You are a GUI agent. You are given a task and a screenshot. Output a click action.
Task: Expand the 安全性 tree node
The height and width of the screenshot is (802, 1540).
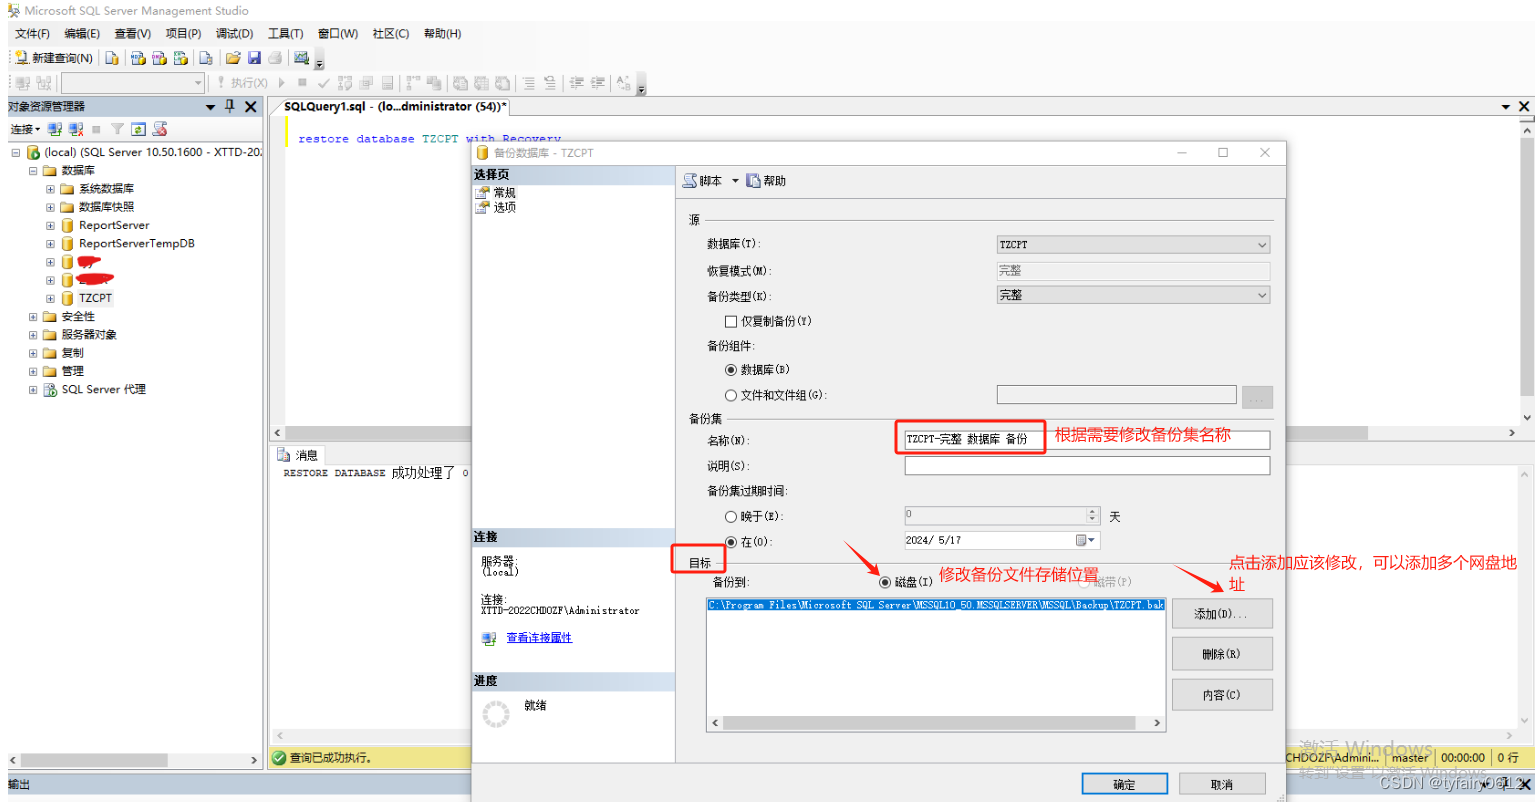[33, 317]
